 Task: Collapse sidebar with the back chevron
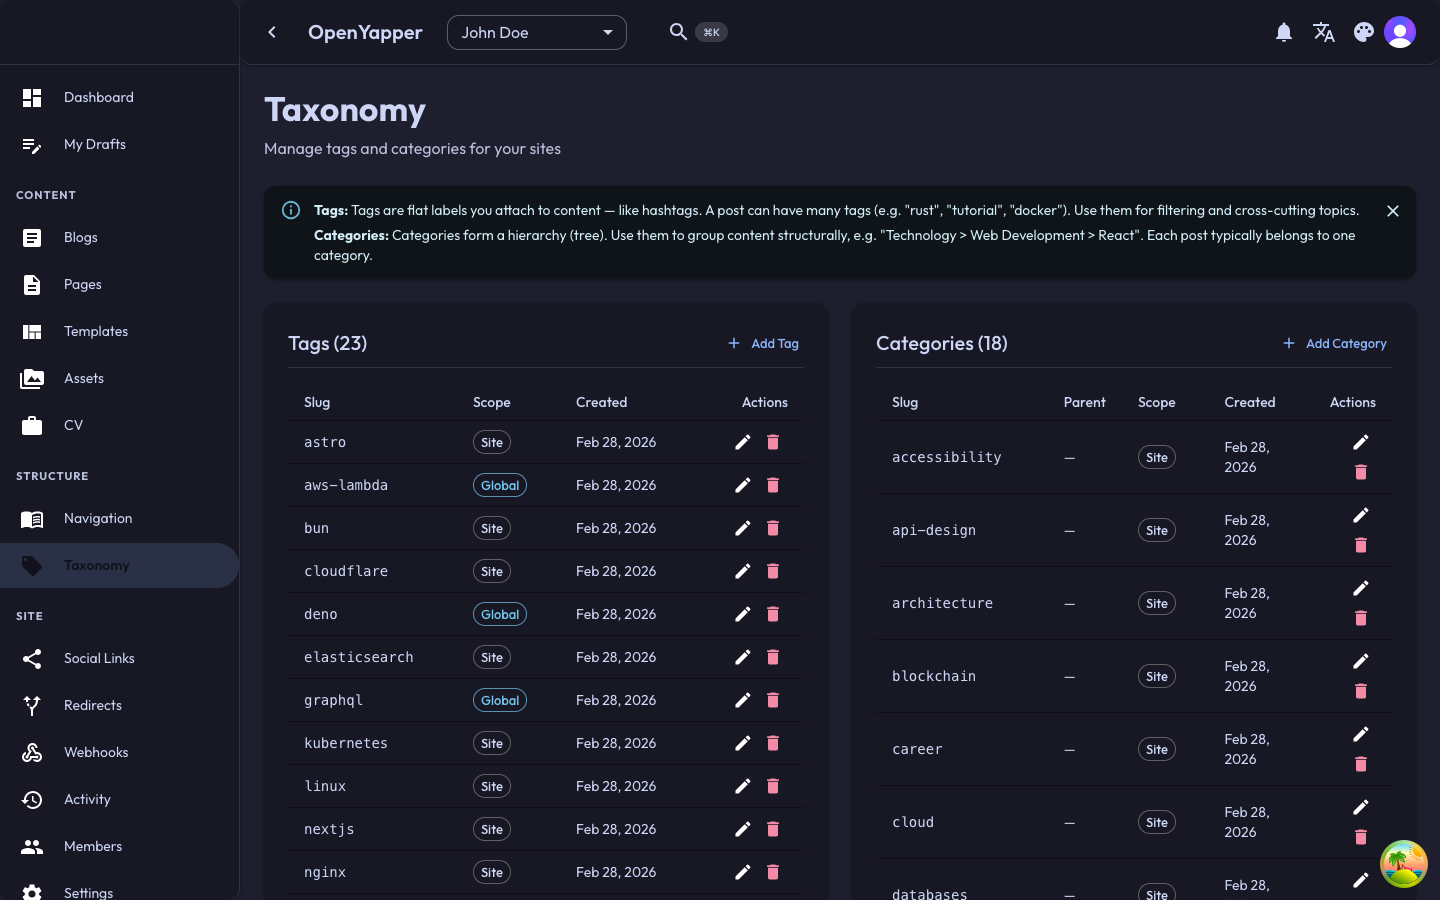coord(272,33)
